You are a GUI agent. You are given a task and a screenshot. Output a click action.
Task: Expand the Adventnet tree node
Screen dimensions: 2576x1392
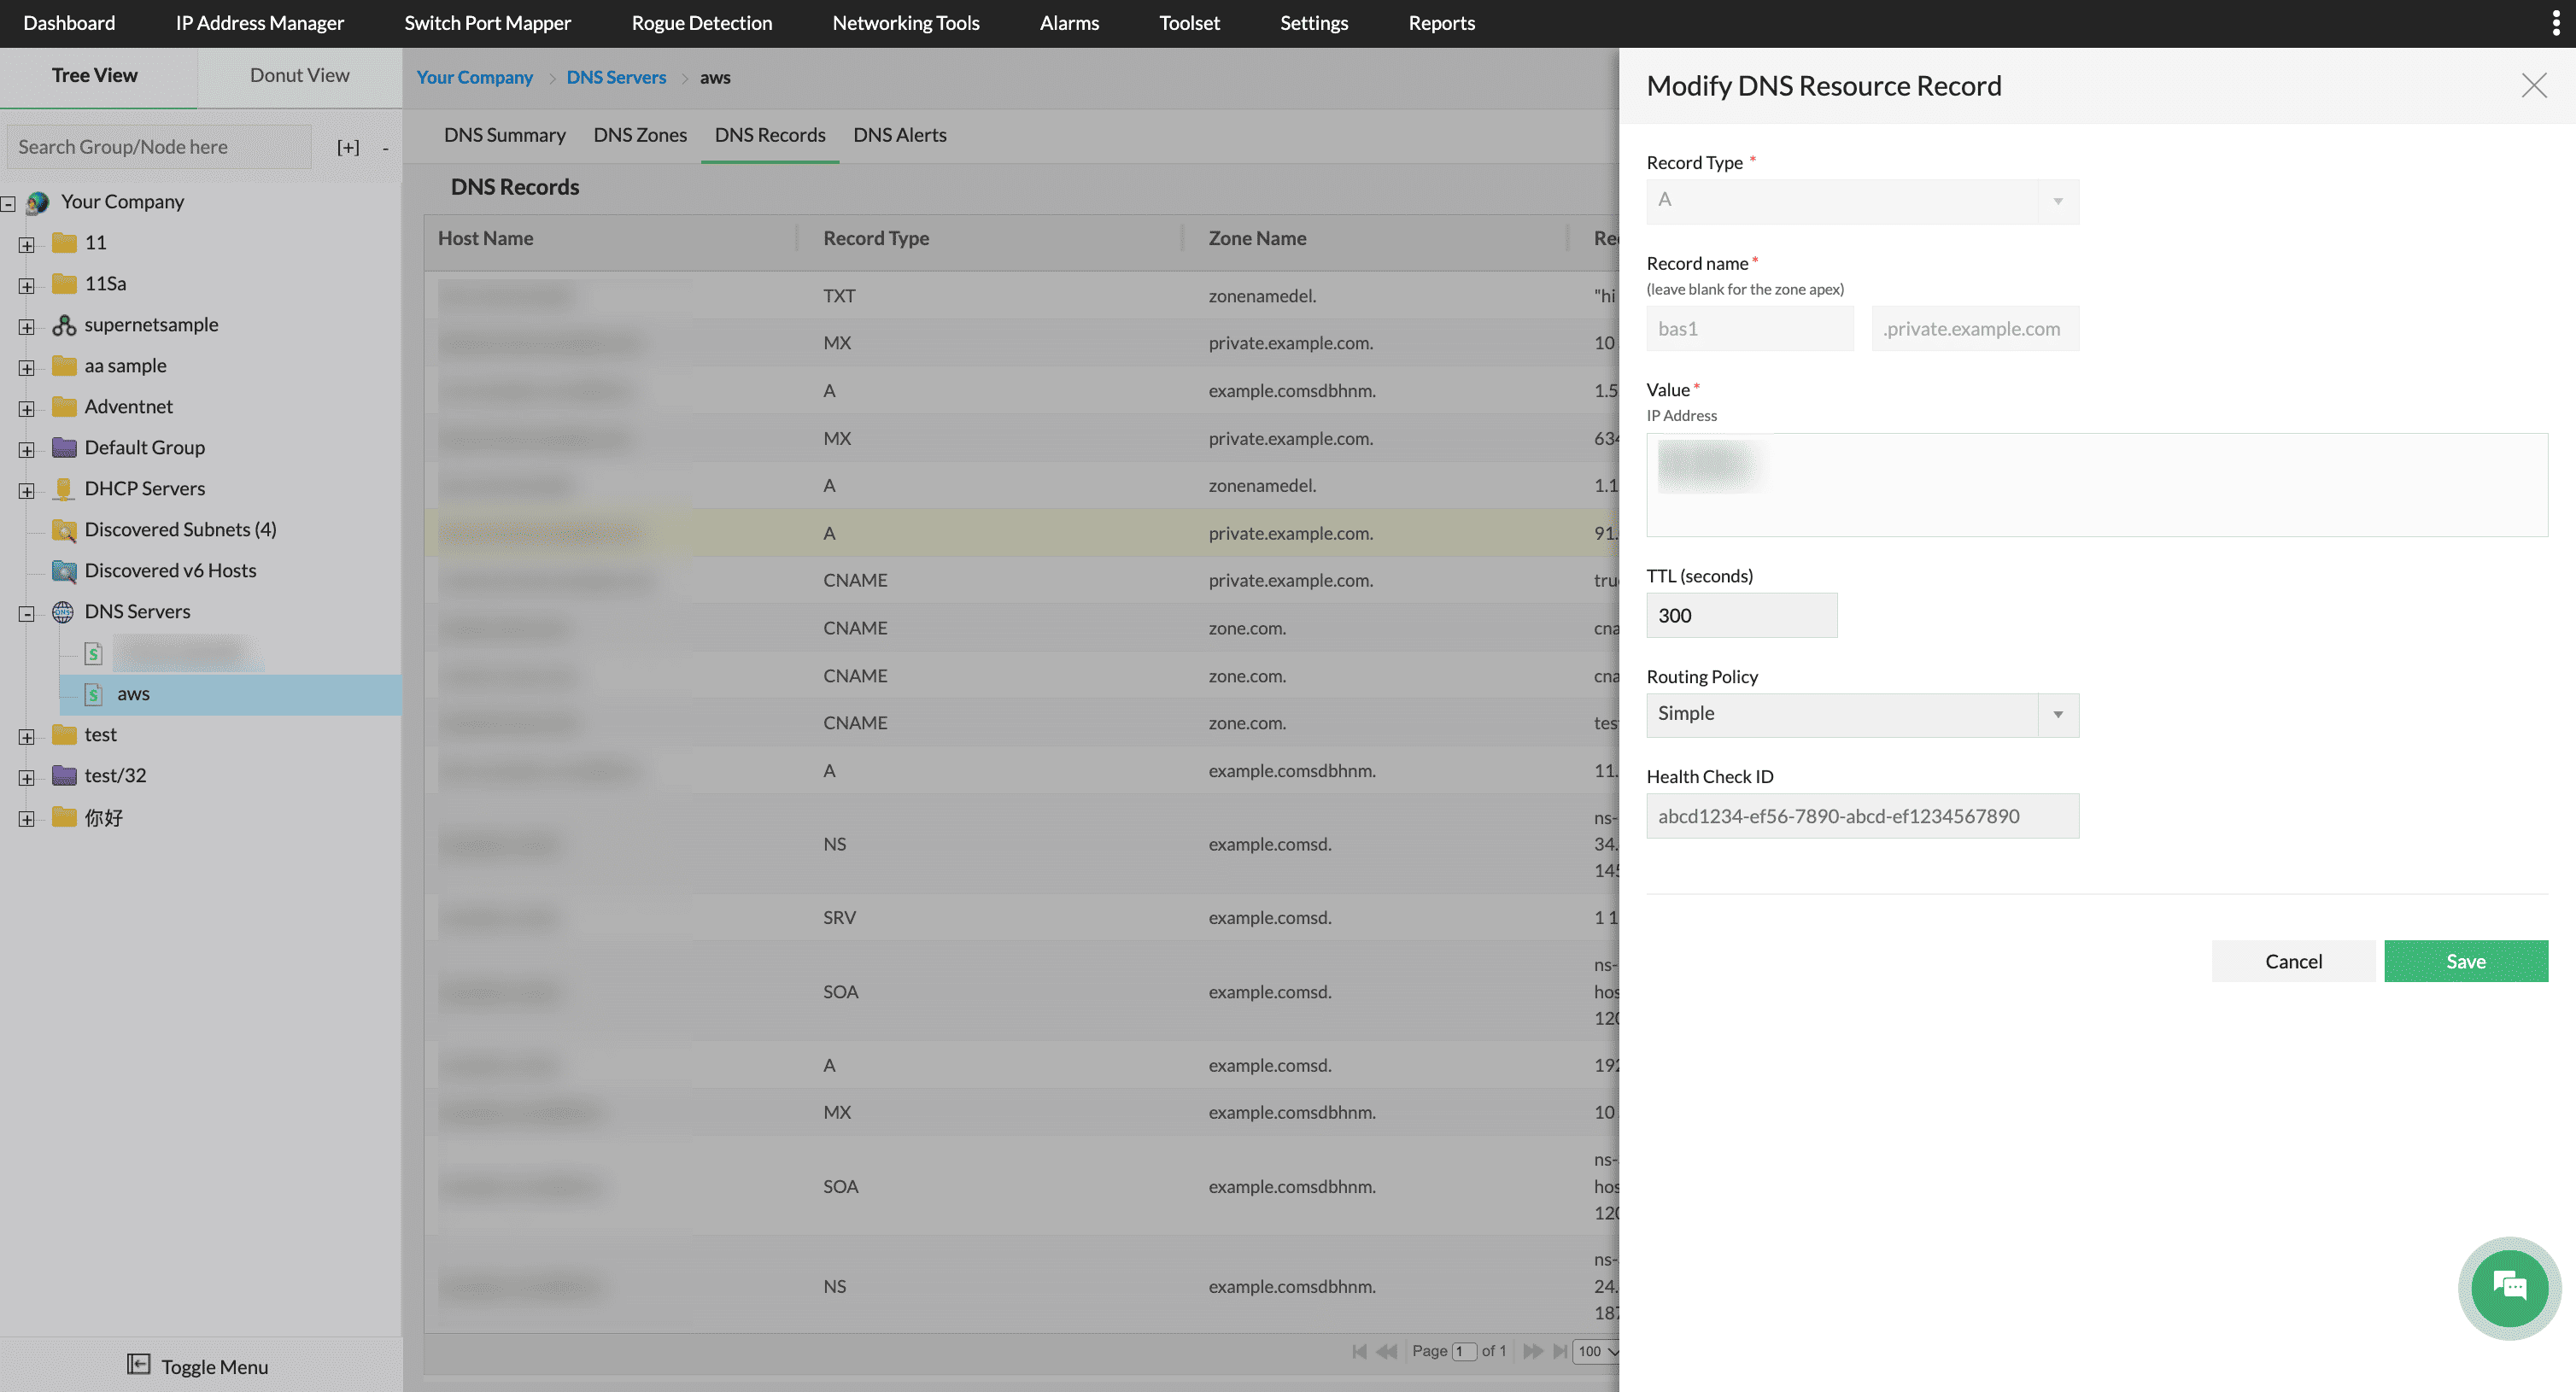click(x=27, y=409)
